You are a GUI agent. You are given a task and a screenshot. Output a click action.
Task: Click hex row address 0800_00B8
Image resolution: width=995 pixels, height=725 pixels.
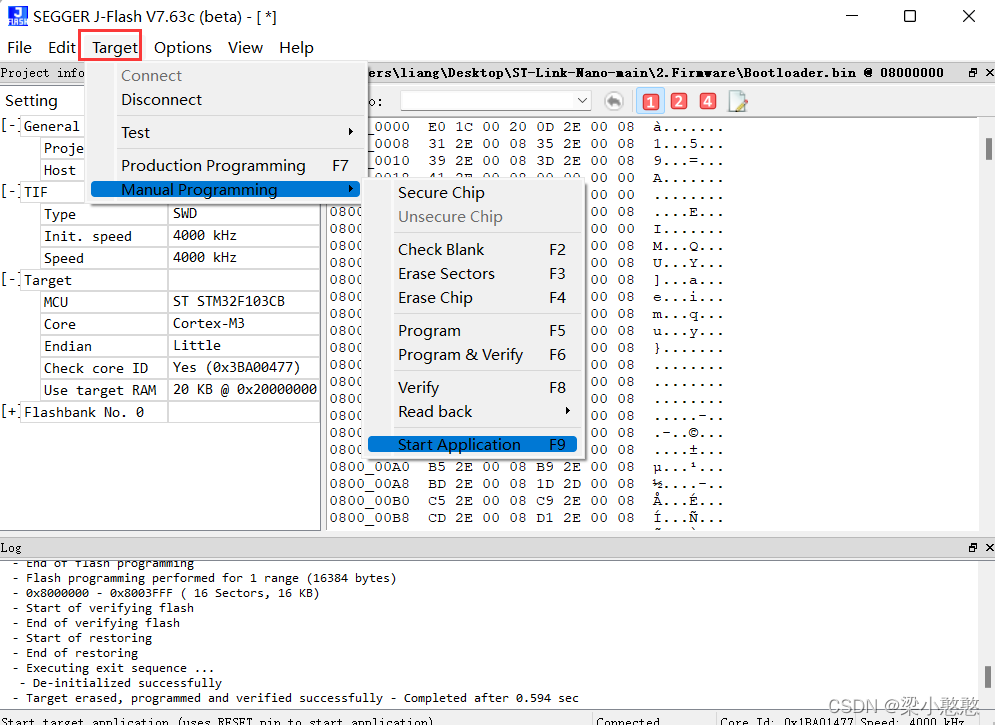tap(369, 518)
